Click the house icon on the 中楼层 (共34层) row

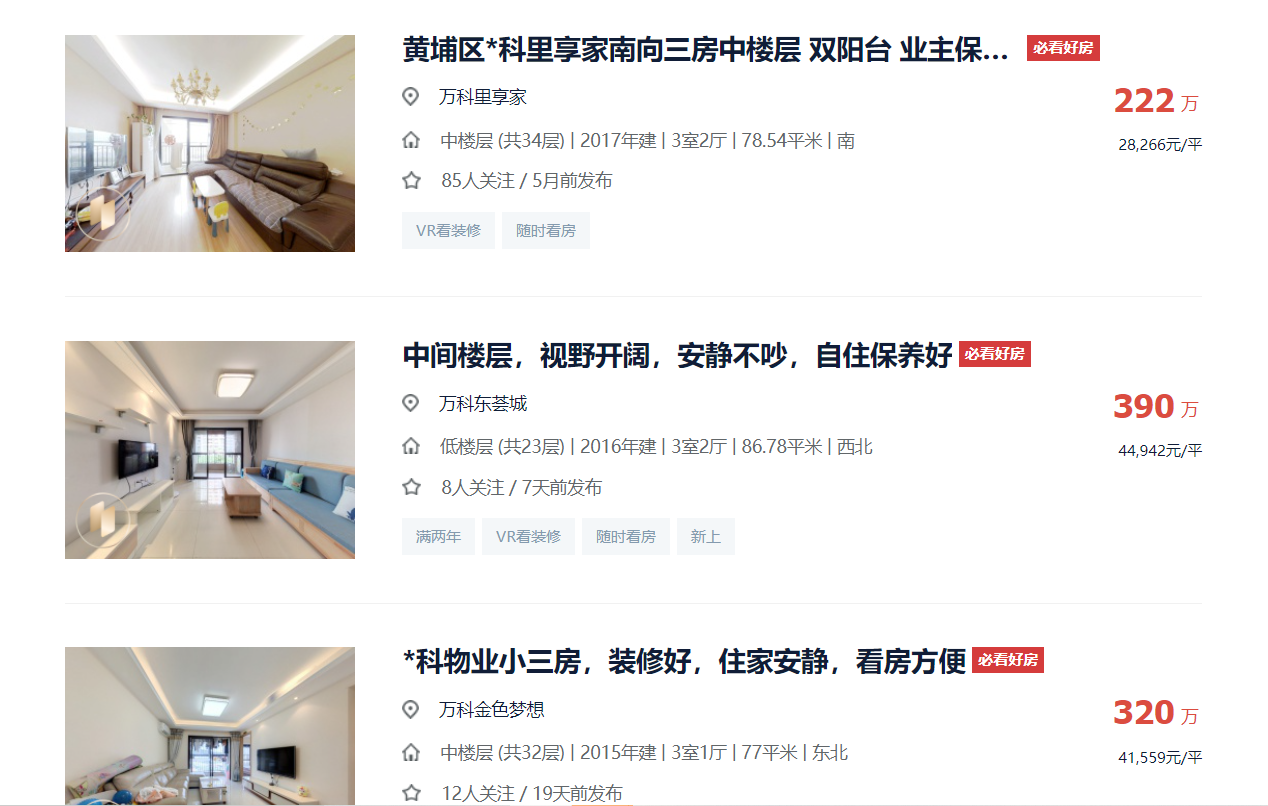point(410,141)
